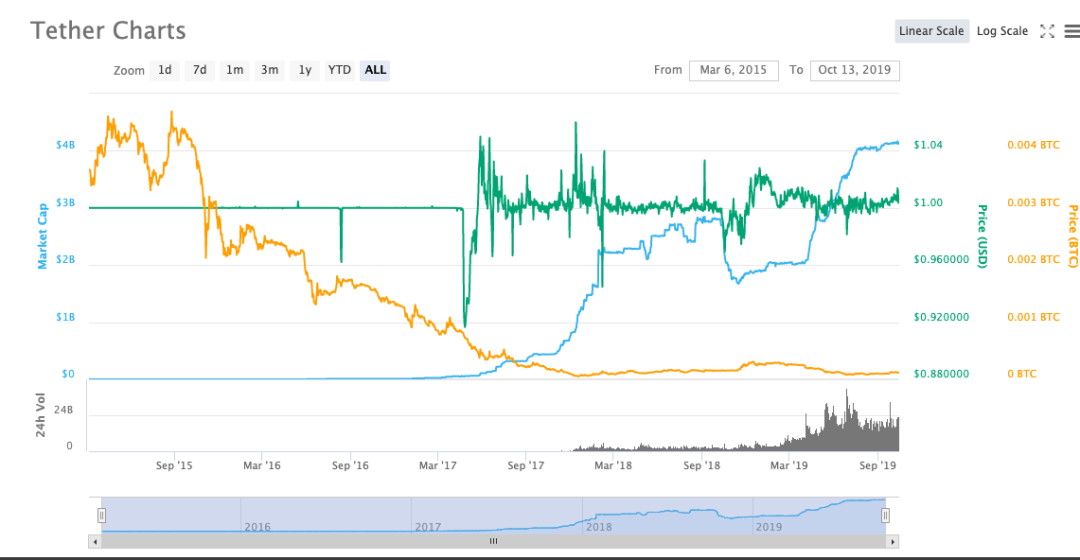The image size is (1080, 560).
Task: Click the $1B market cap label
Action: 65,318
